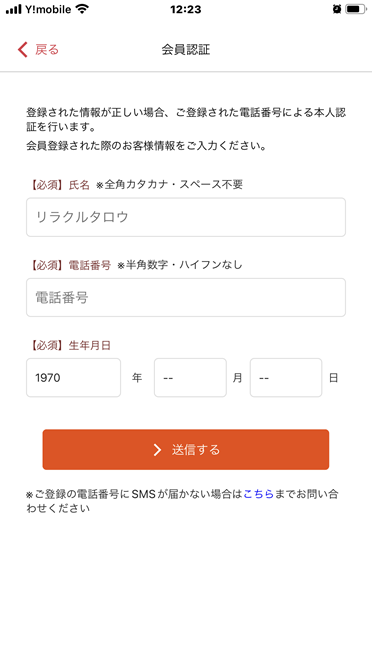Open the birth month dropdown before 月
This screenshot has height=662, width=372.
[190, 377]
